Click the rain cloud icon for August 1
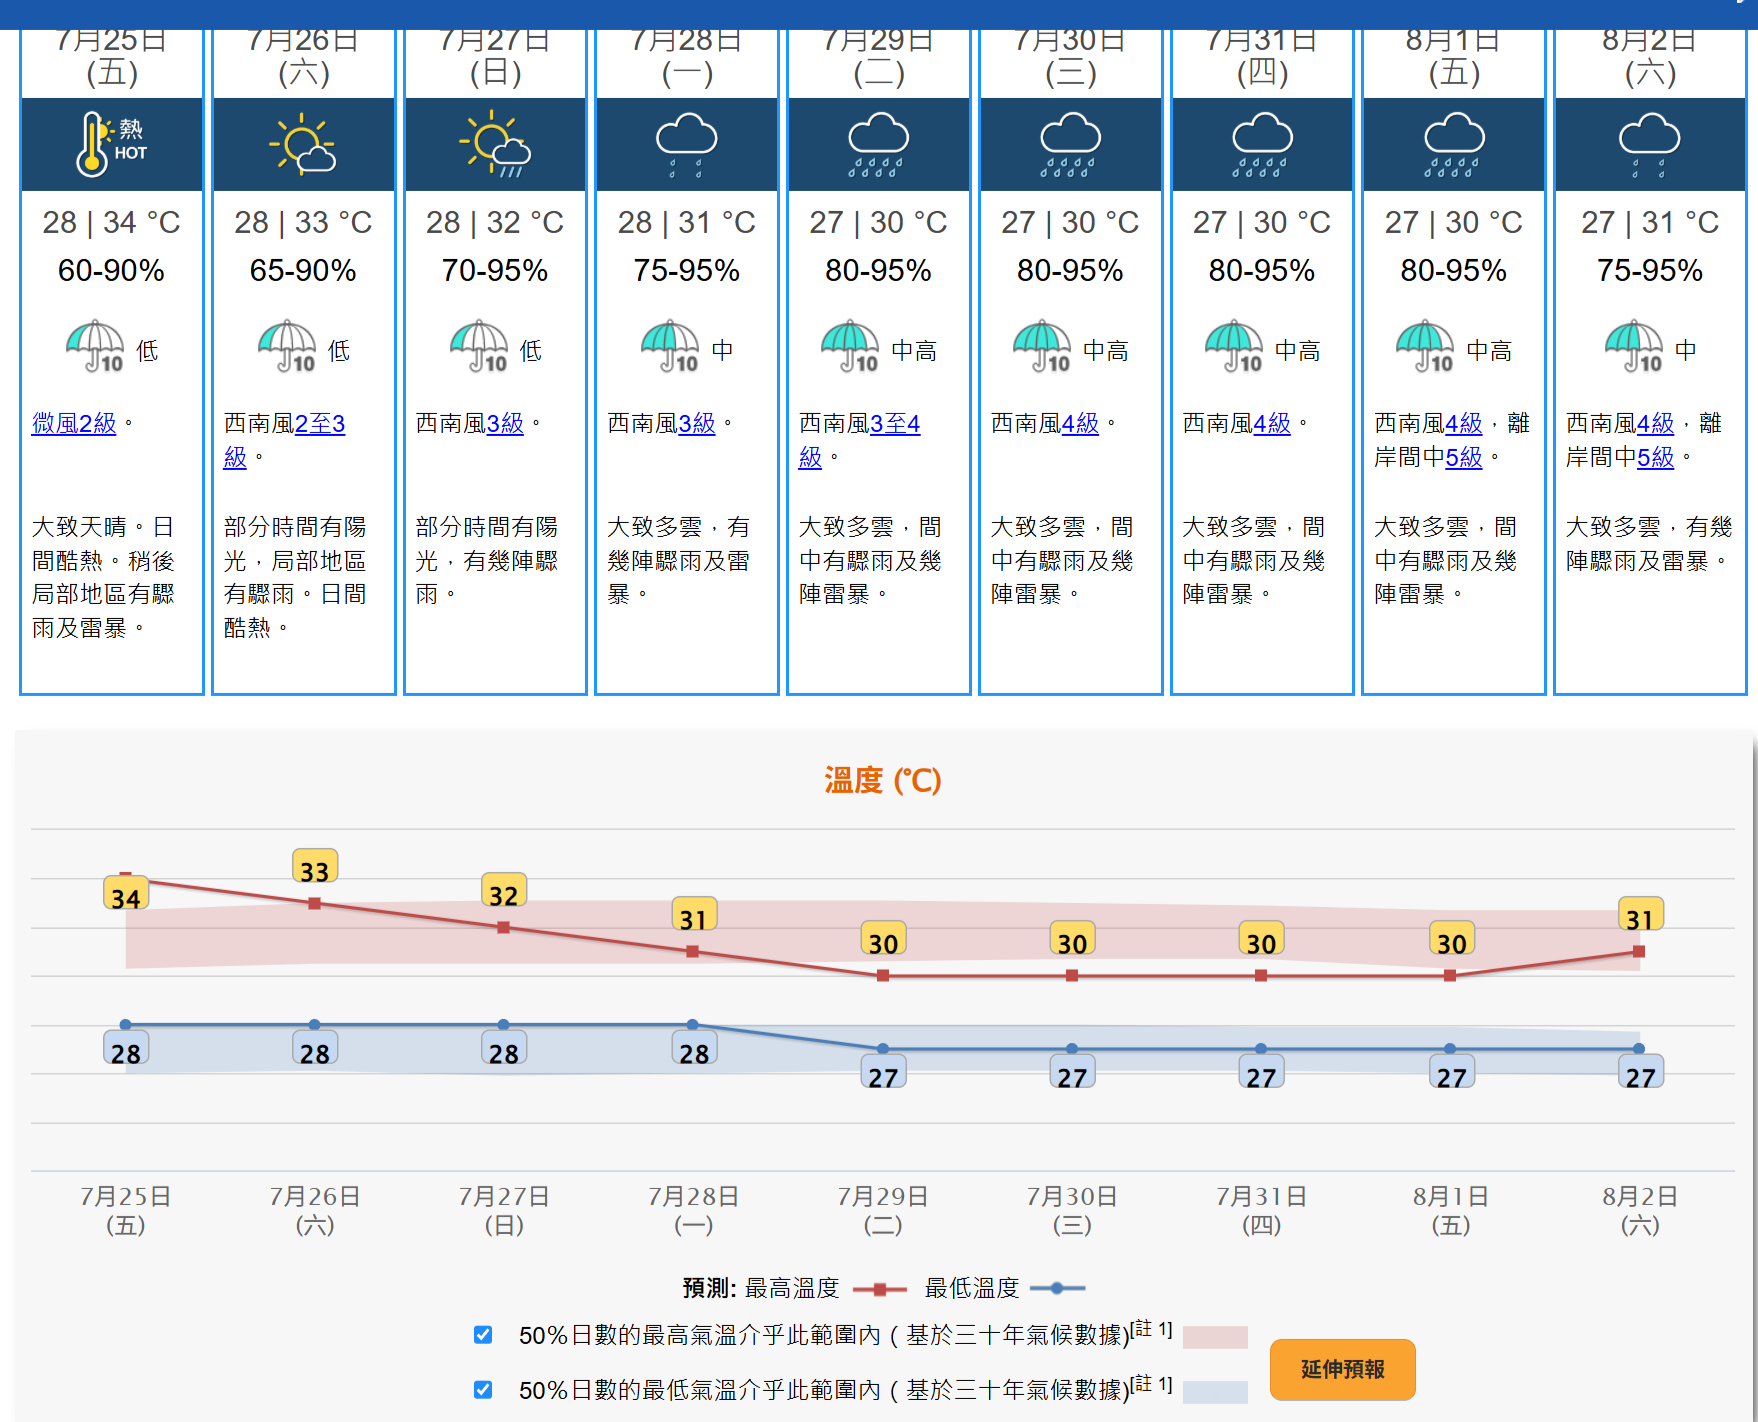1758x1422 pixels. (1454, 144)
